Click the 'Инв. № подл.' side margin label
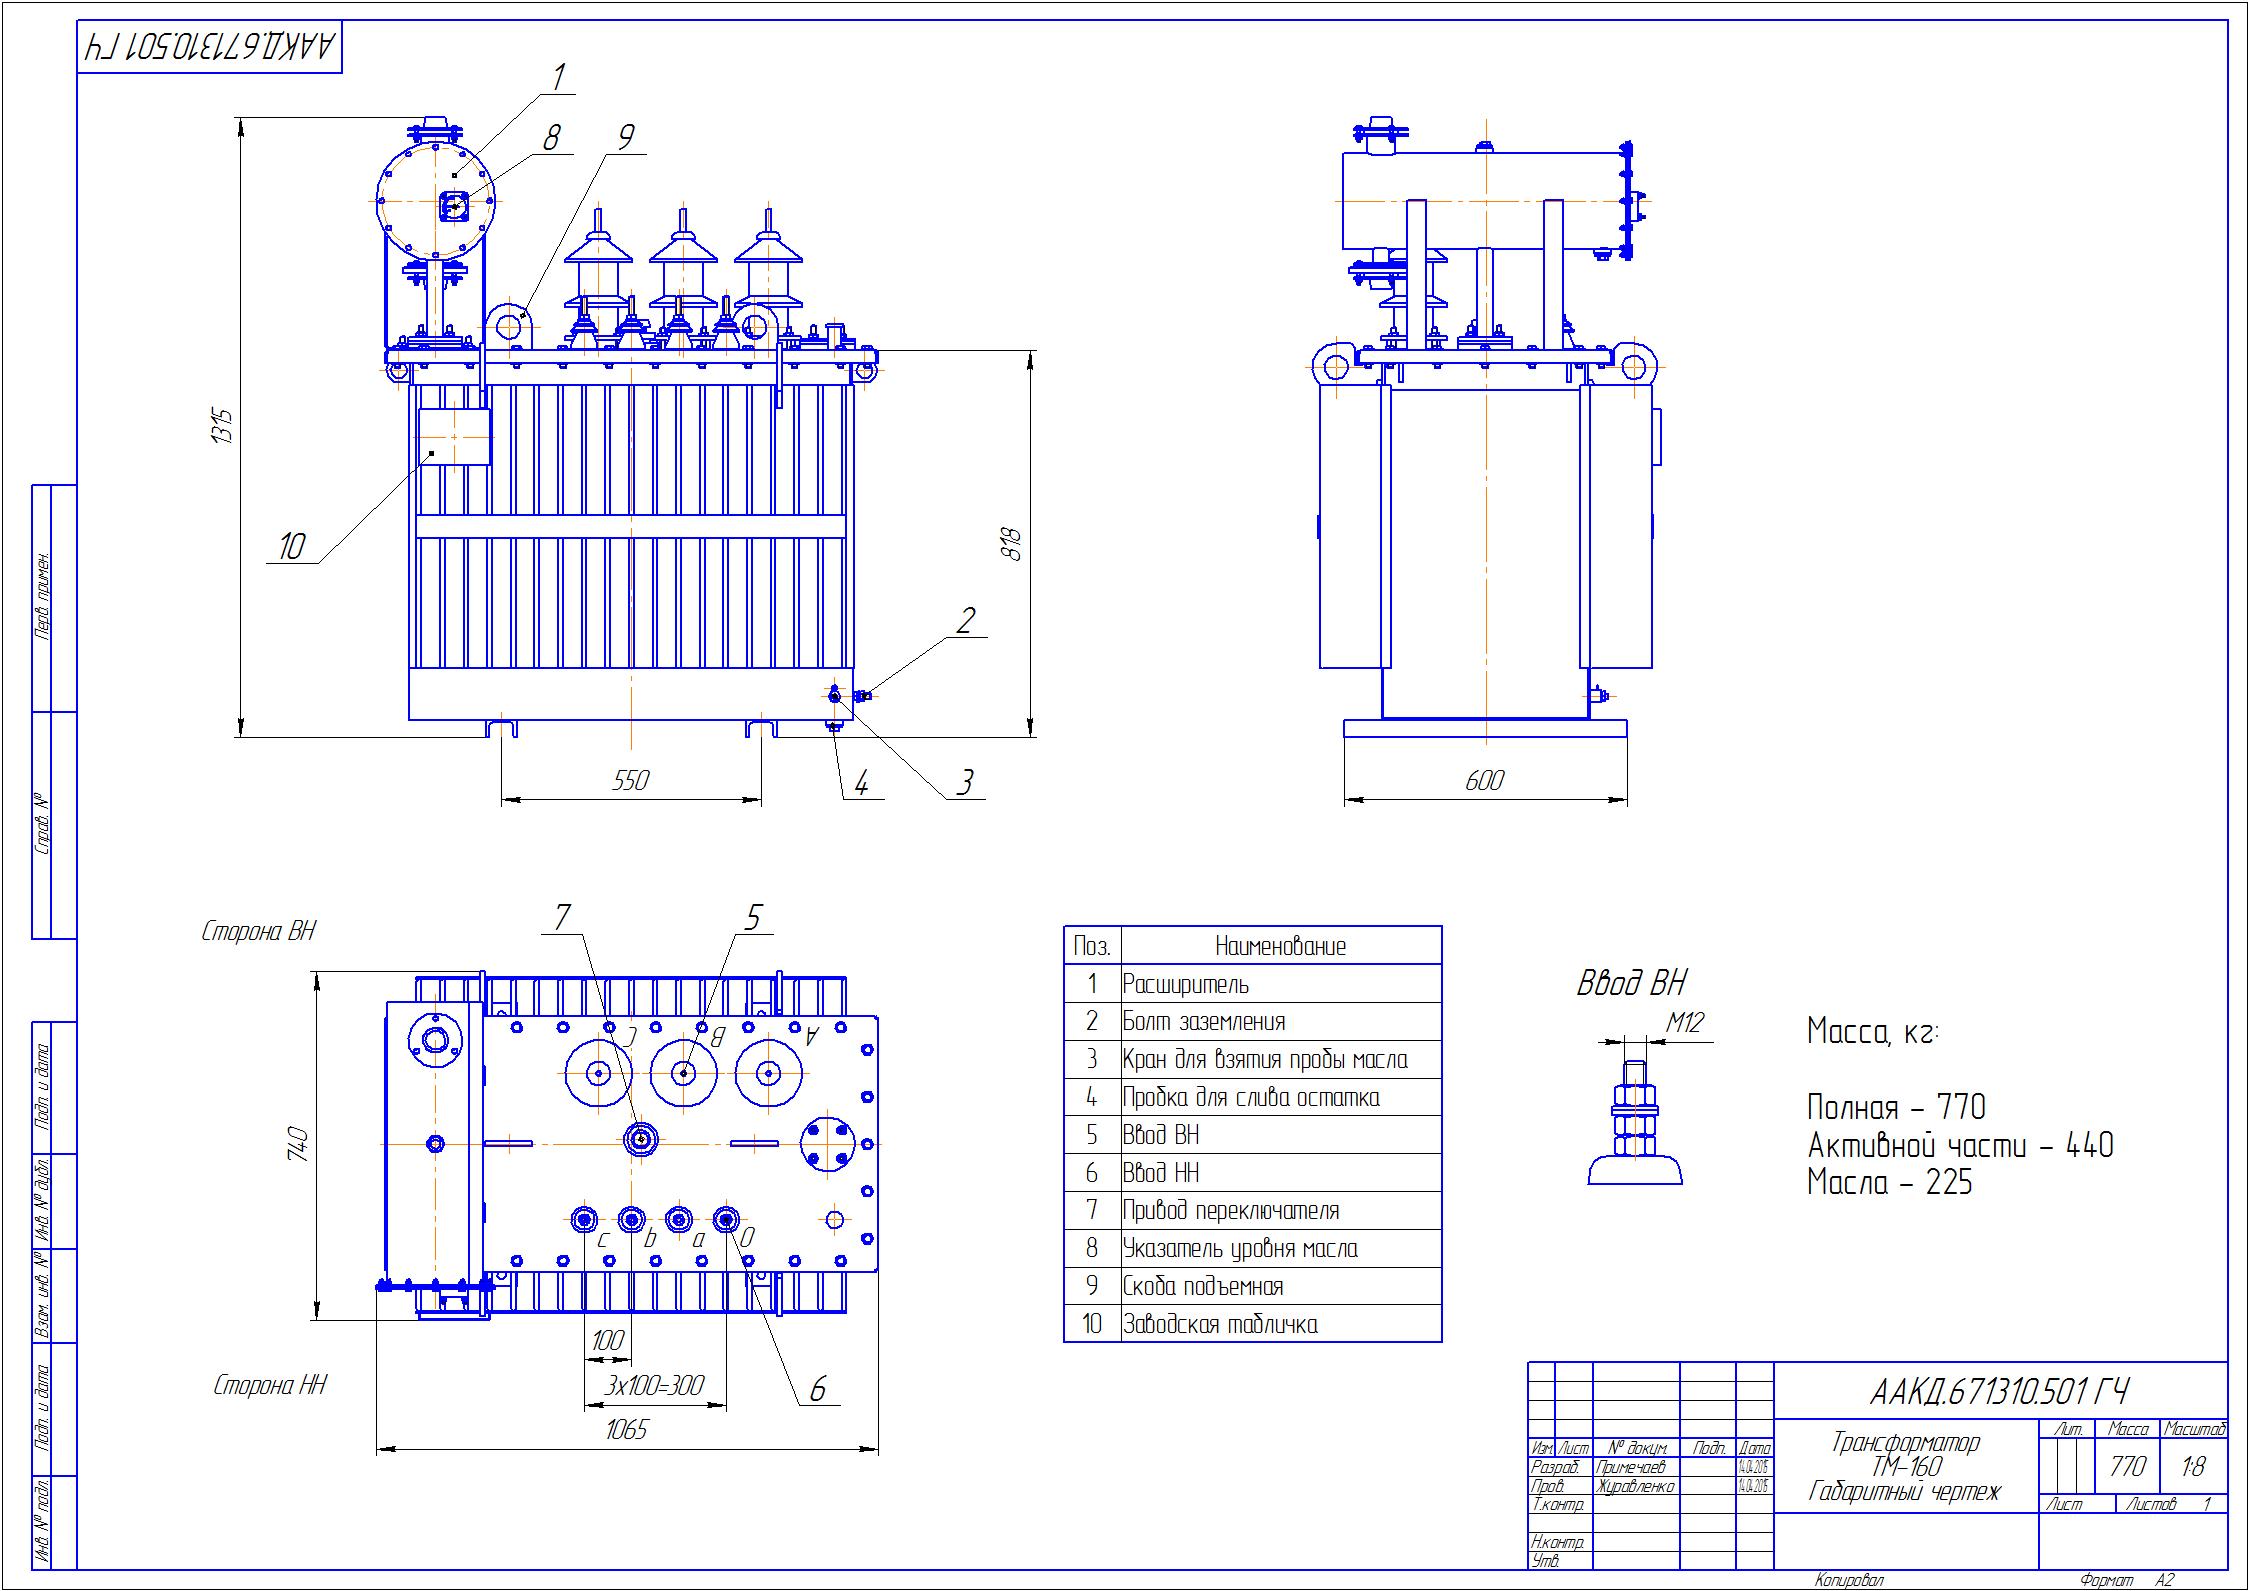The image size is (2249, 1591). [x=43, y=1521]
